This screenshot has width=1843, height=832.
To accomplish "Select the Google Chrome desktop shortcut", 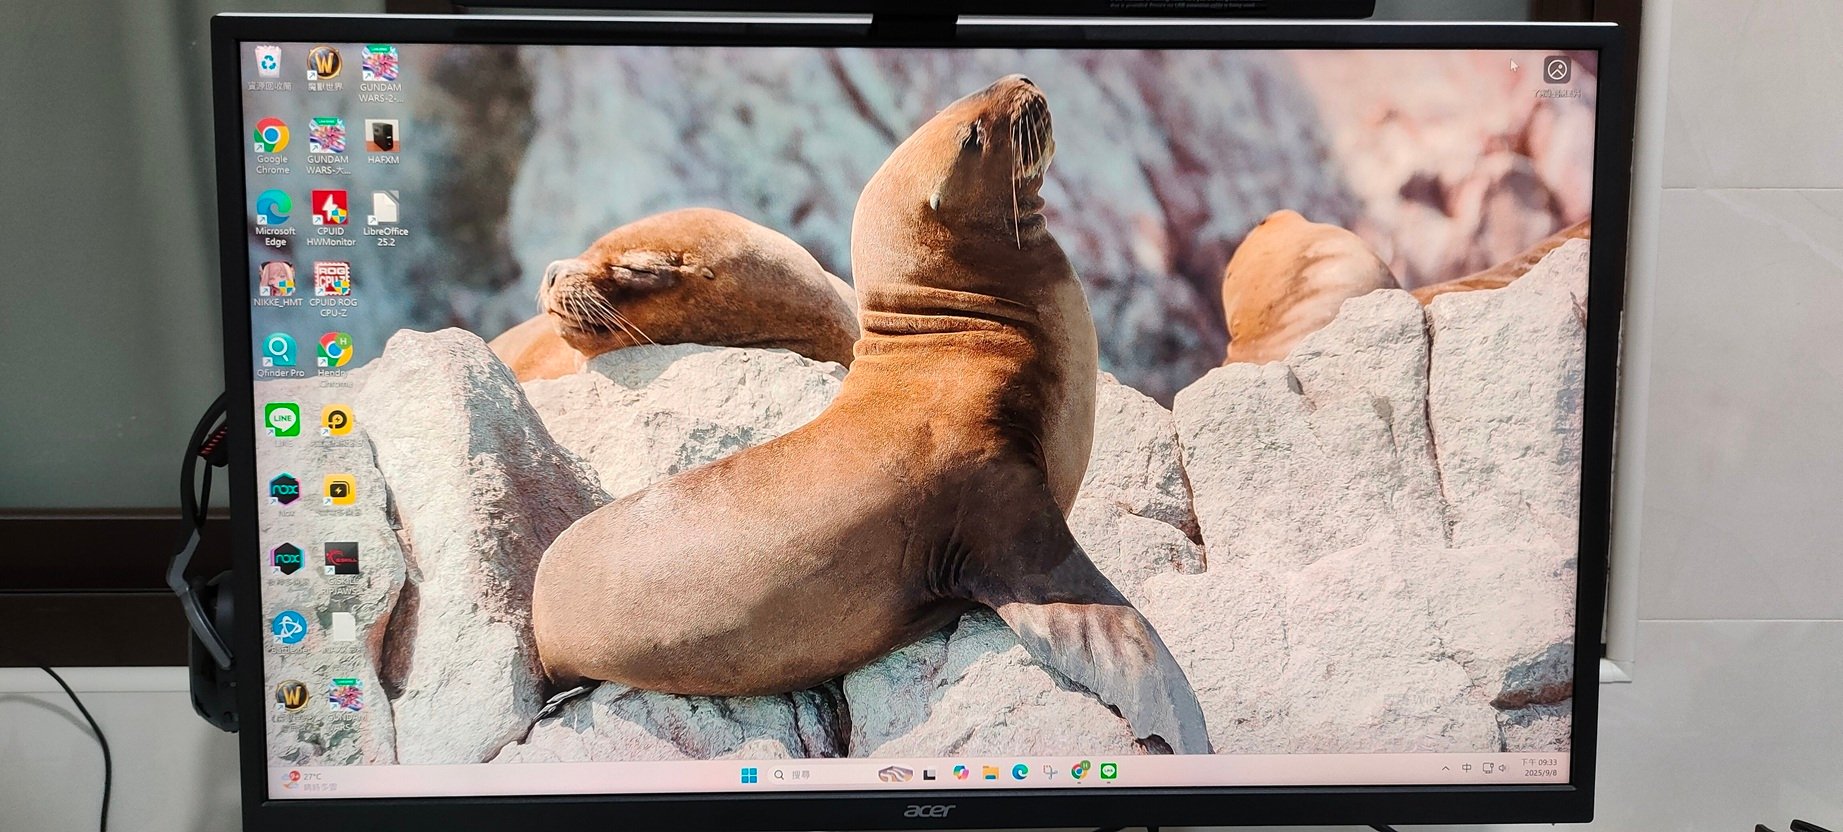I will pos(272,146).
